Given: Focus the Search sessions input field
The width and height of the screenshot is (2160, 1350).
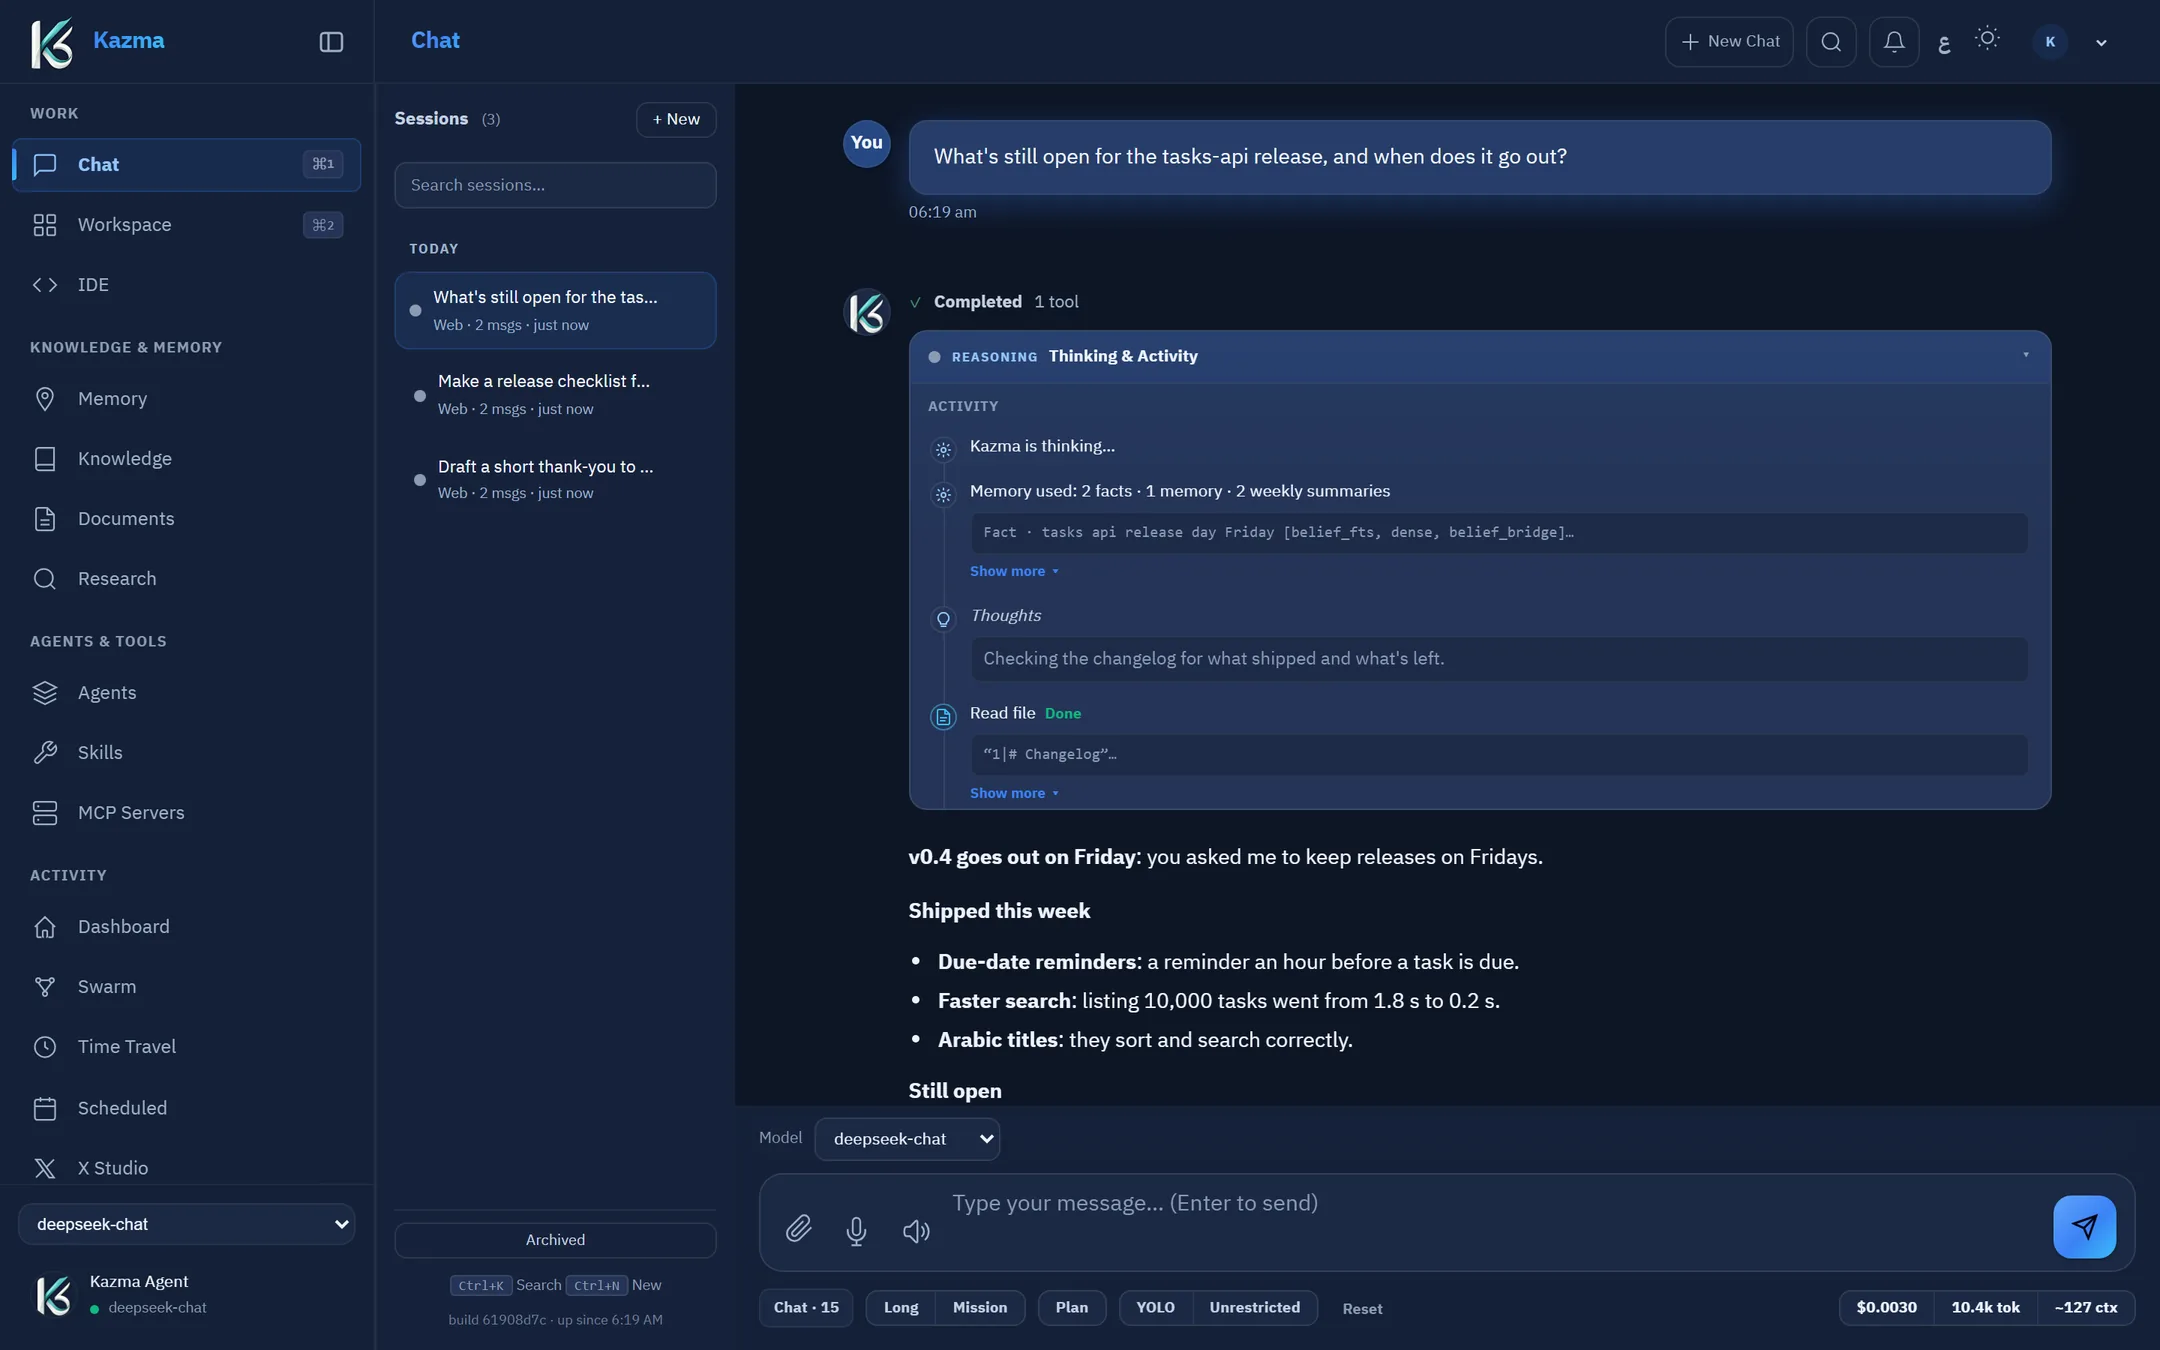Looking at the screenshot, I should (555, 185).
